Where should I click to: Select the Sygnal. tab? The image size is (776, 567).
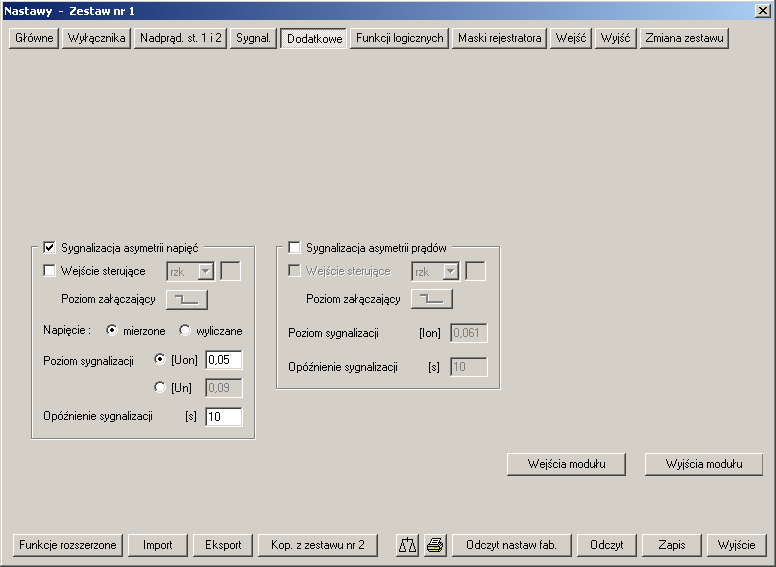pos(253,38)
